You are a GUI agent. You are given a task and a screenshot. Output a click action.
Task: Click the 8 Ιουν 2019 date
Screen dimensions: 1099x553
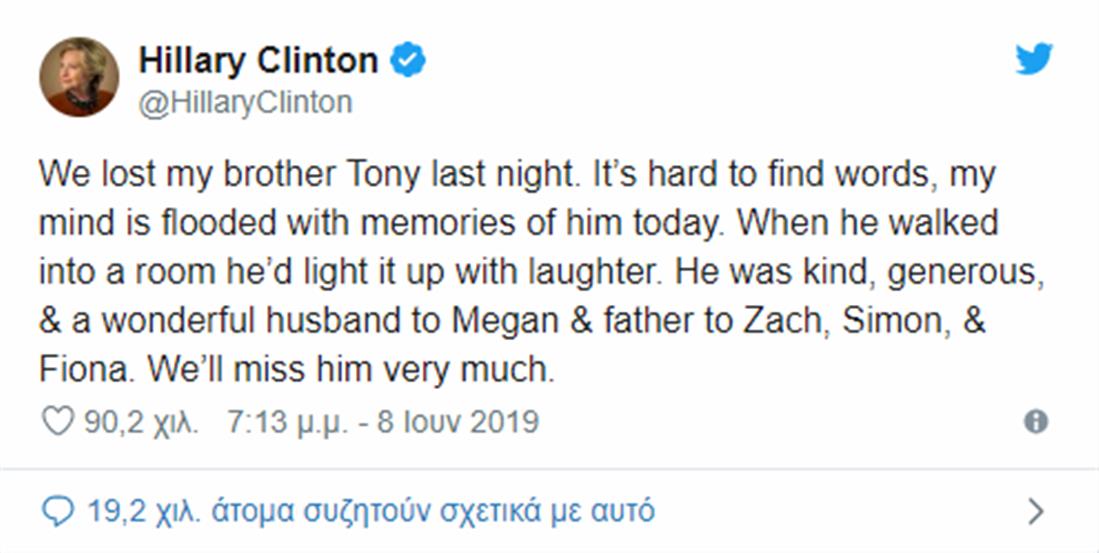(457, 422)
